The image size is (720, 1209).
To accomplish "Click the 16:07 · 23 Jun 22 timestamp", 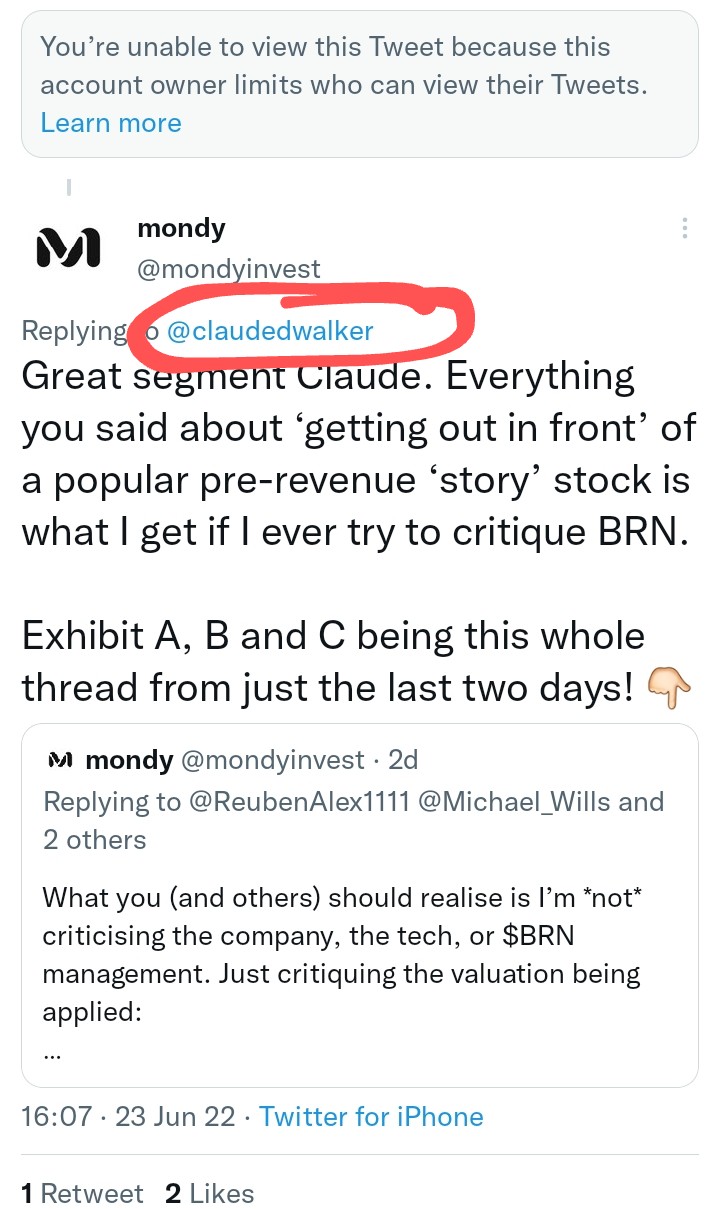I will click(132, 1117).
